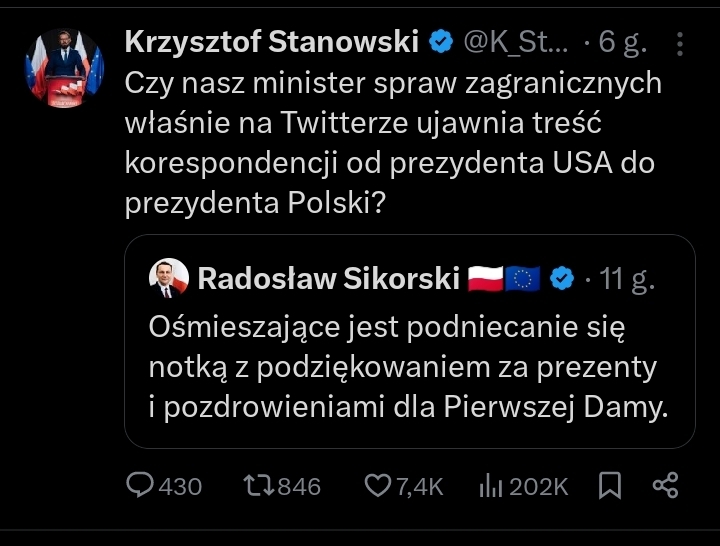Click Radosław Sikorski's verified badge
This screenshot has height=546, width=720.
562,279
